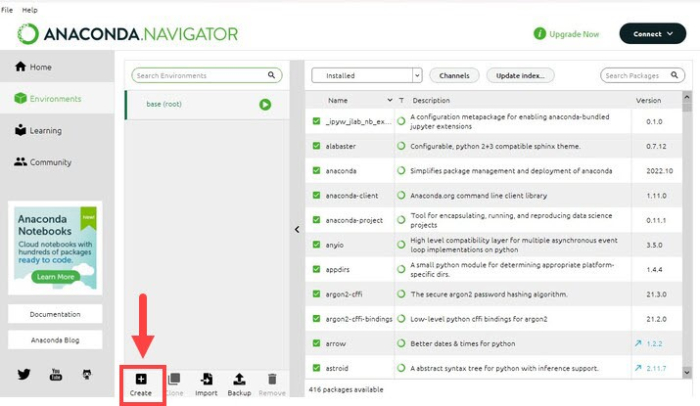Open the GitHub icon link

(x=87, y=374)
